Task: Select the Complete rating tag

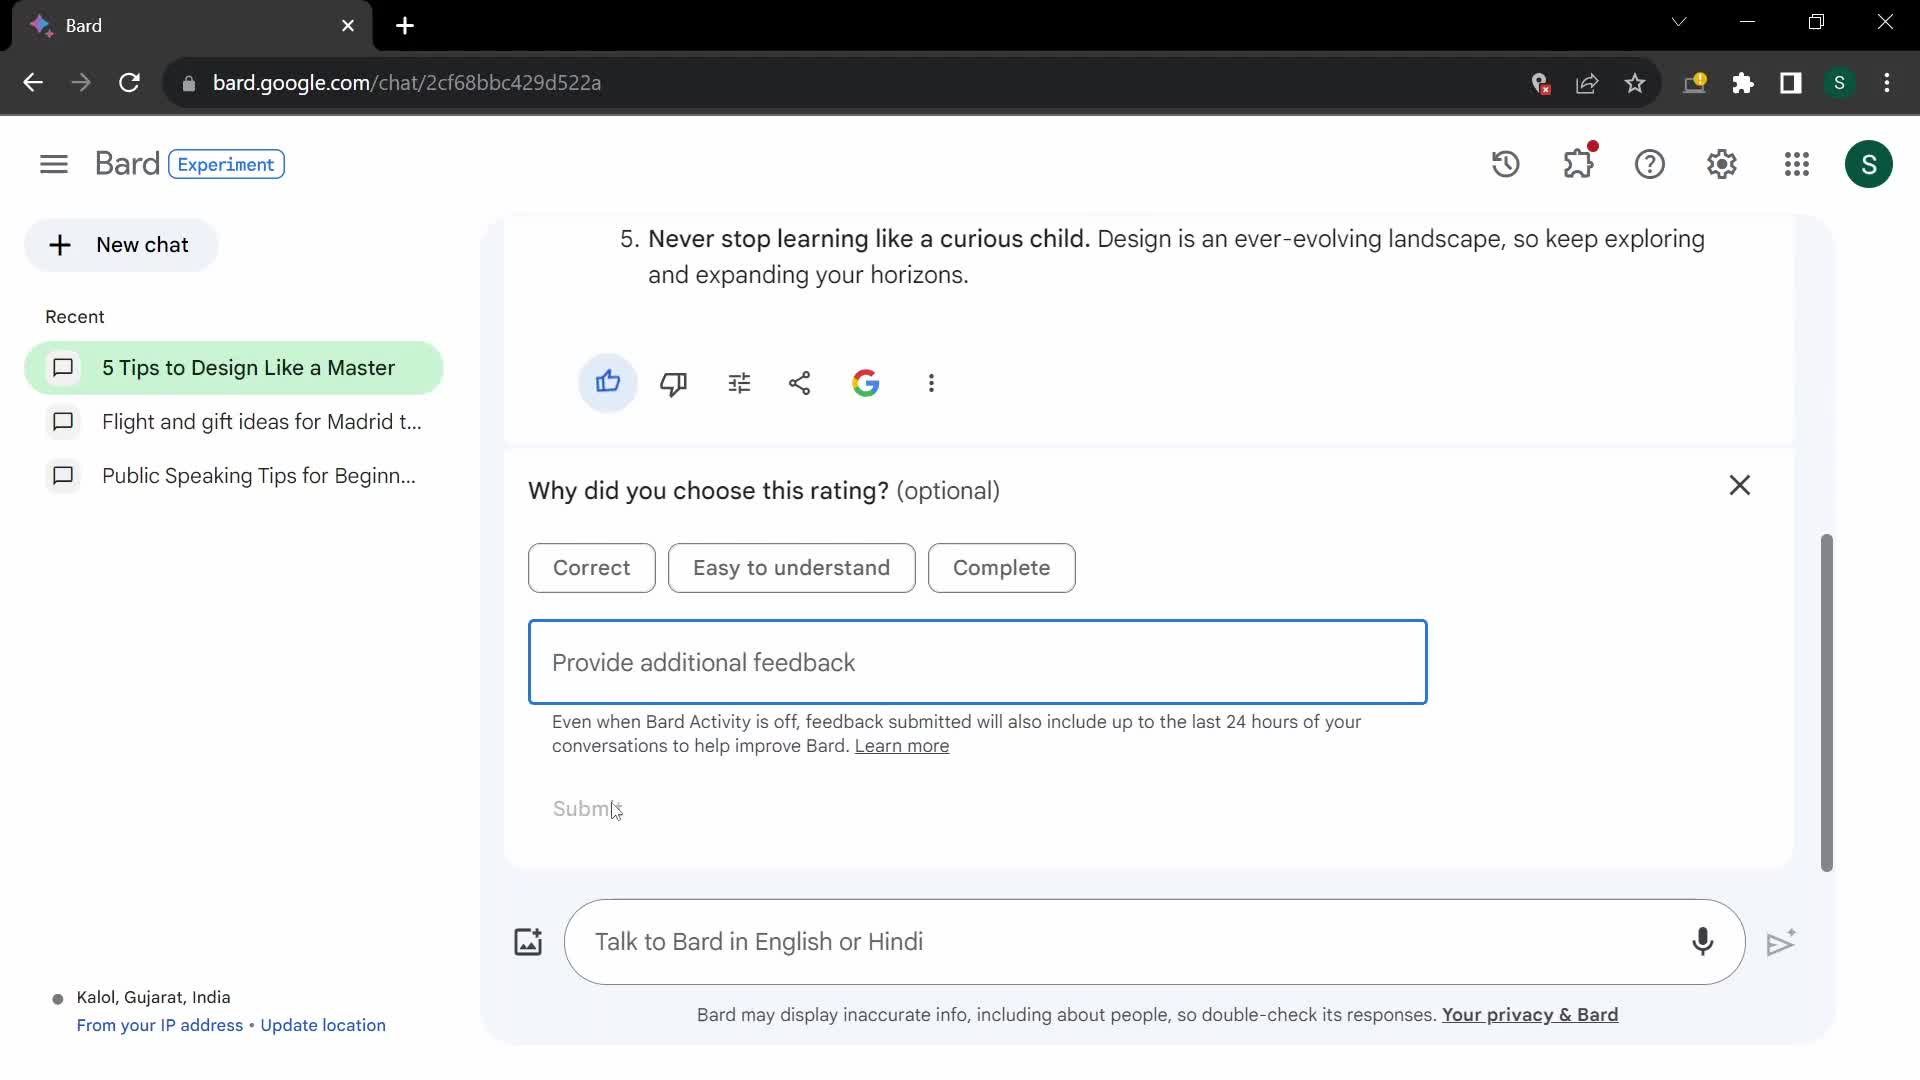Action: coord(1001,567)
